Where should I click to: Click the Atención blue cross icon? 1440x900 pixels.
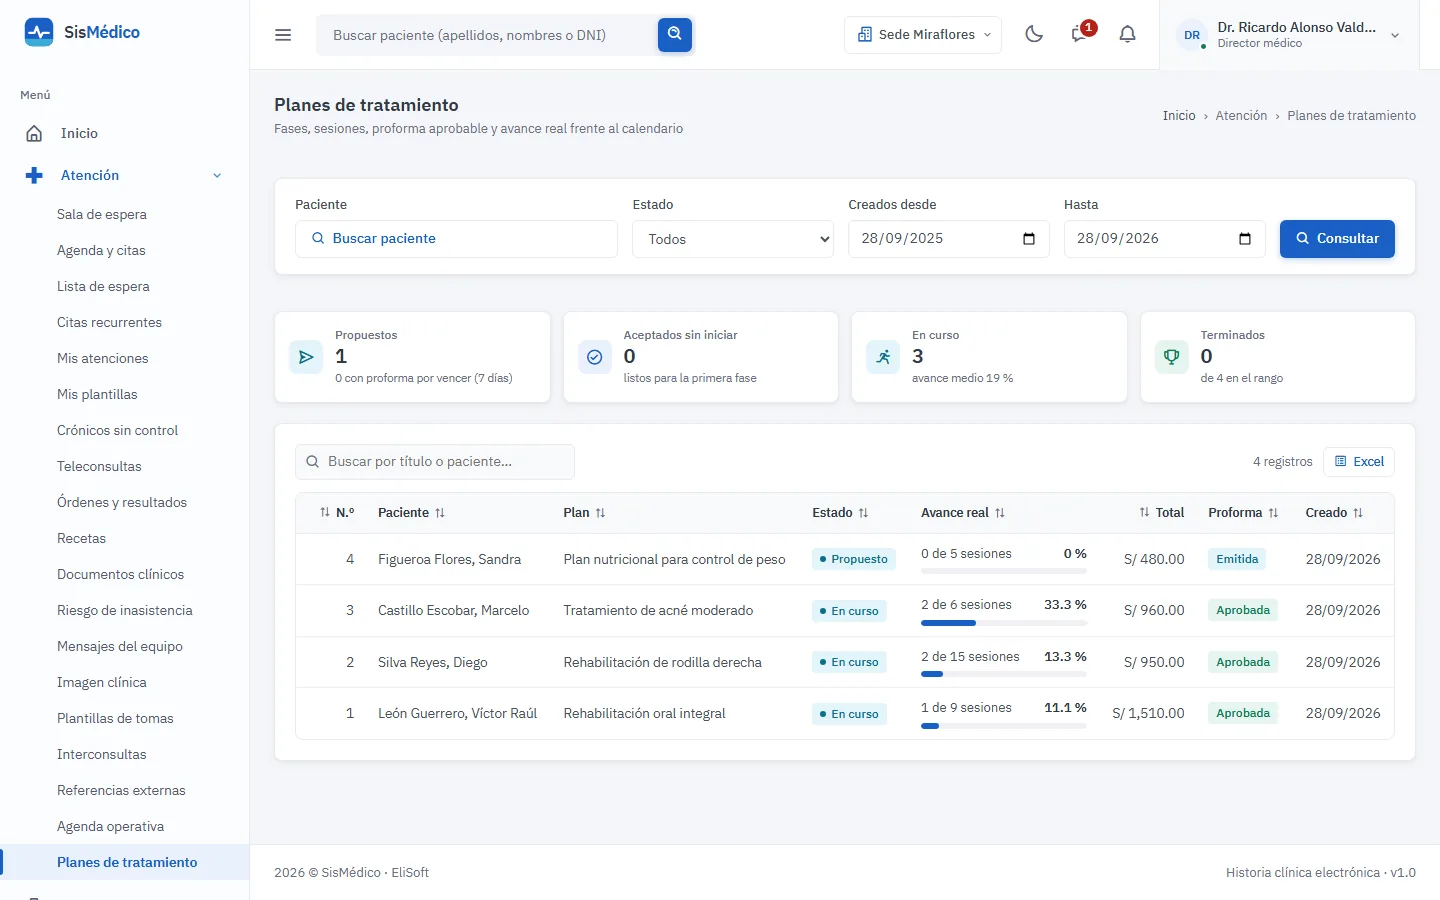(x=34, y=175)
